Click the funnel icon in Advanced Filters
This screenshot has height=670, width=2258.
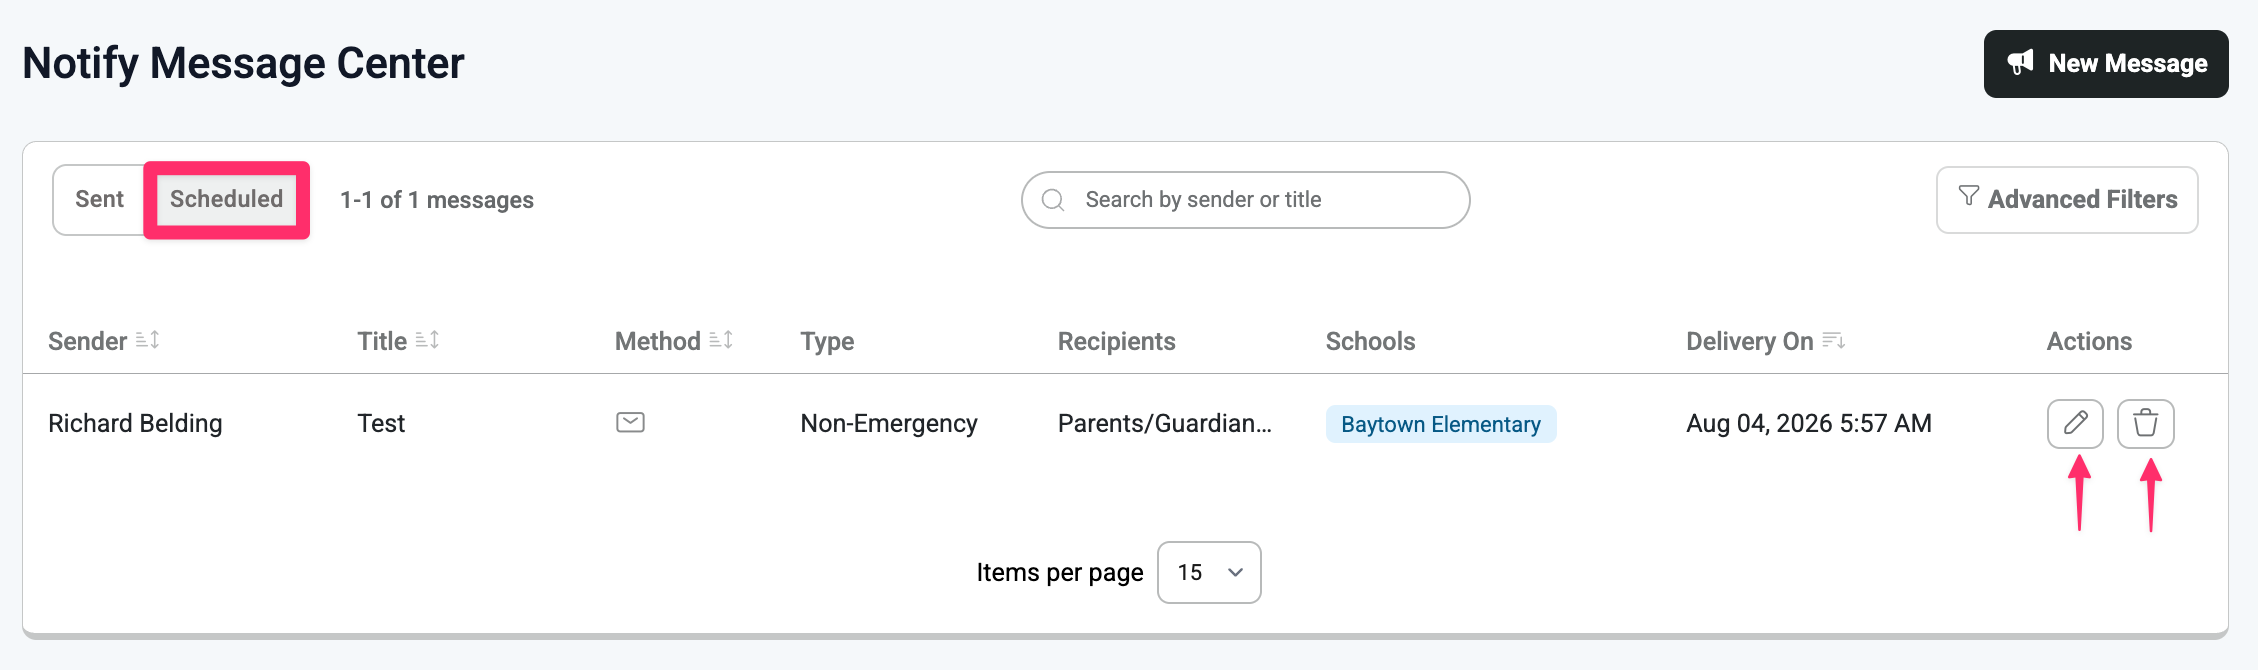tap(1968, 196)
